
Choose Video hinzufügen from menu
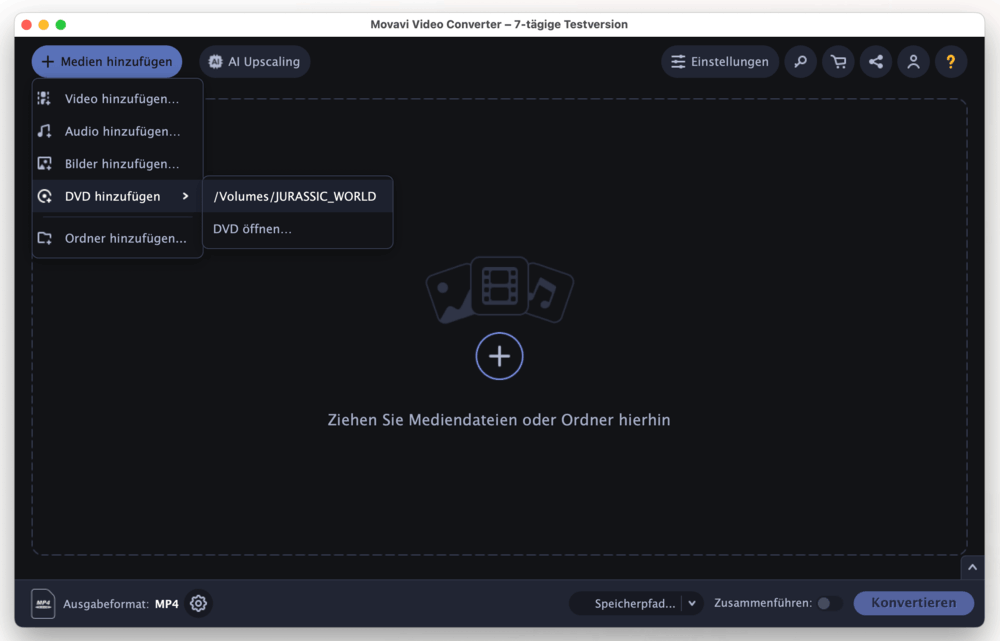point(117,98)
